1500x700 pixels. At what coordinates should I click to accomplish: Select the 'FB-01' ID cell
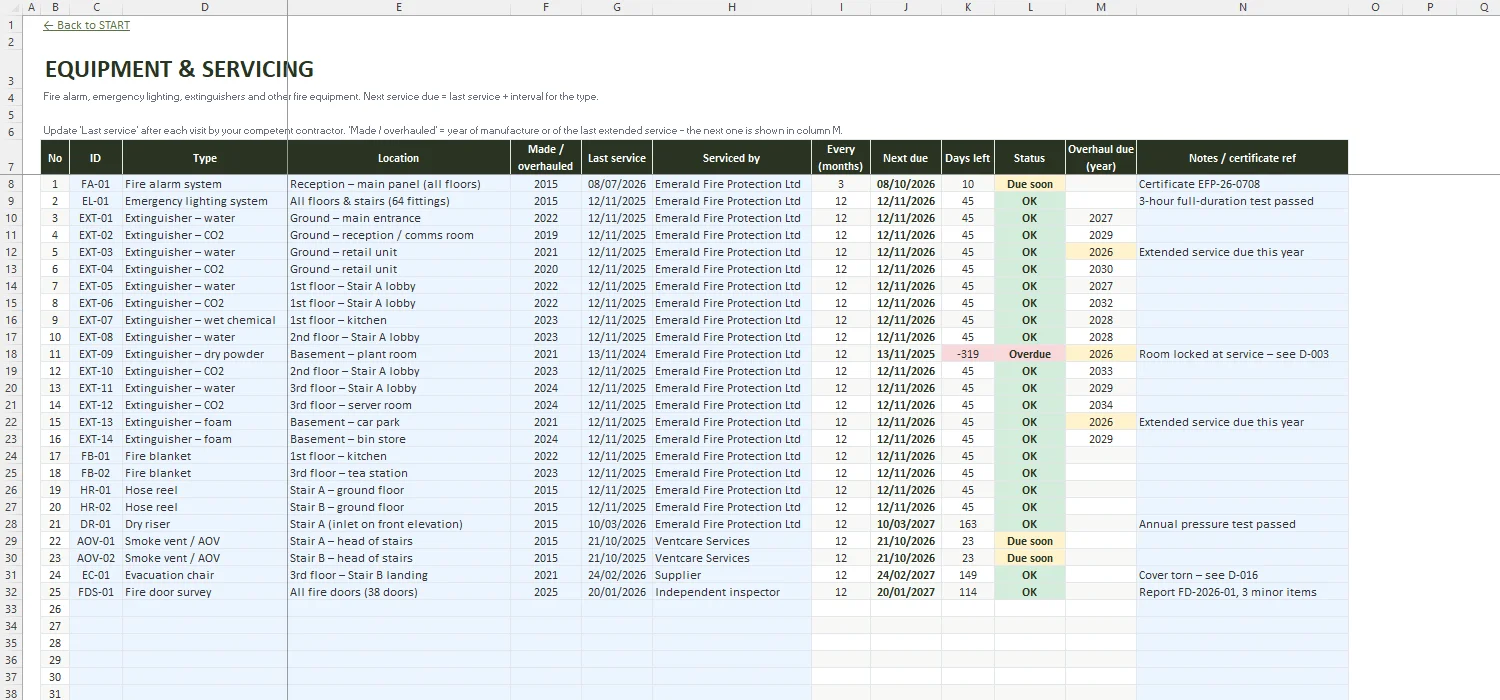(96, 456)
